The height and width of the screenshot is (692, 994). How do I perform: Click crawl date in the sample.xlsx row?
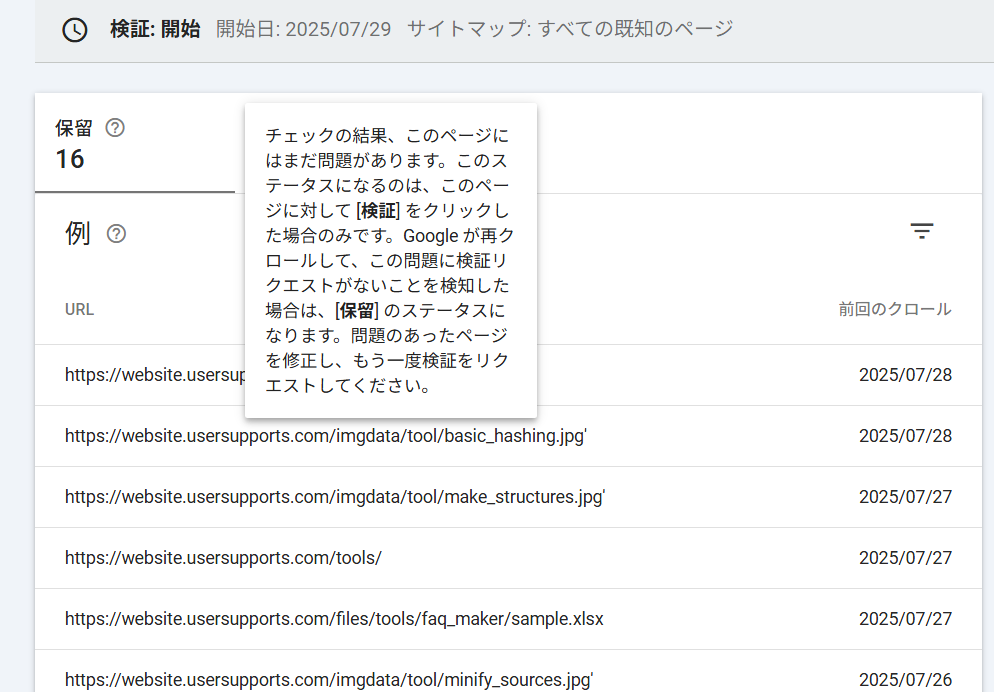point(905,619)
